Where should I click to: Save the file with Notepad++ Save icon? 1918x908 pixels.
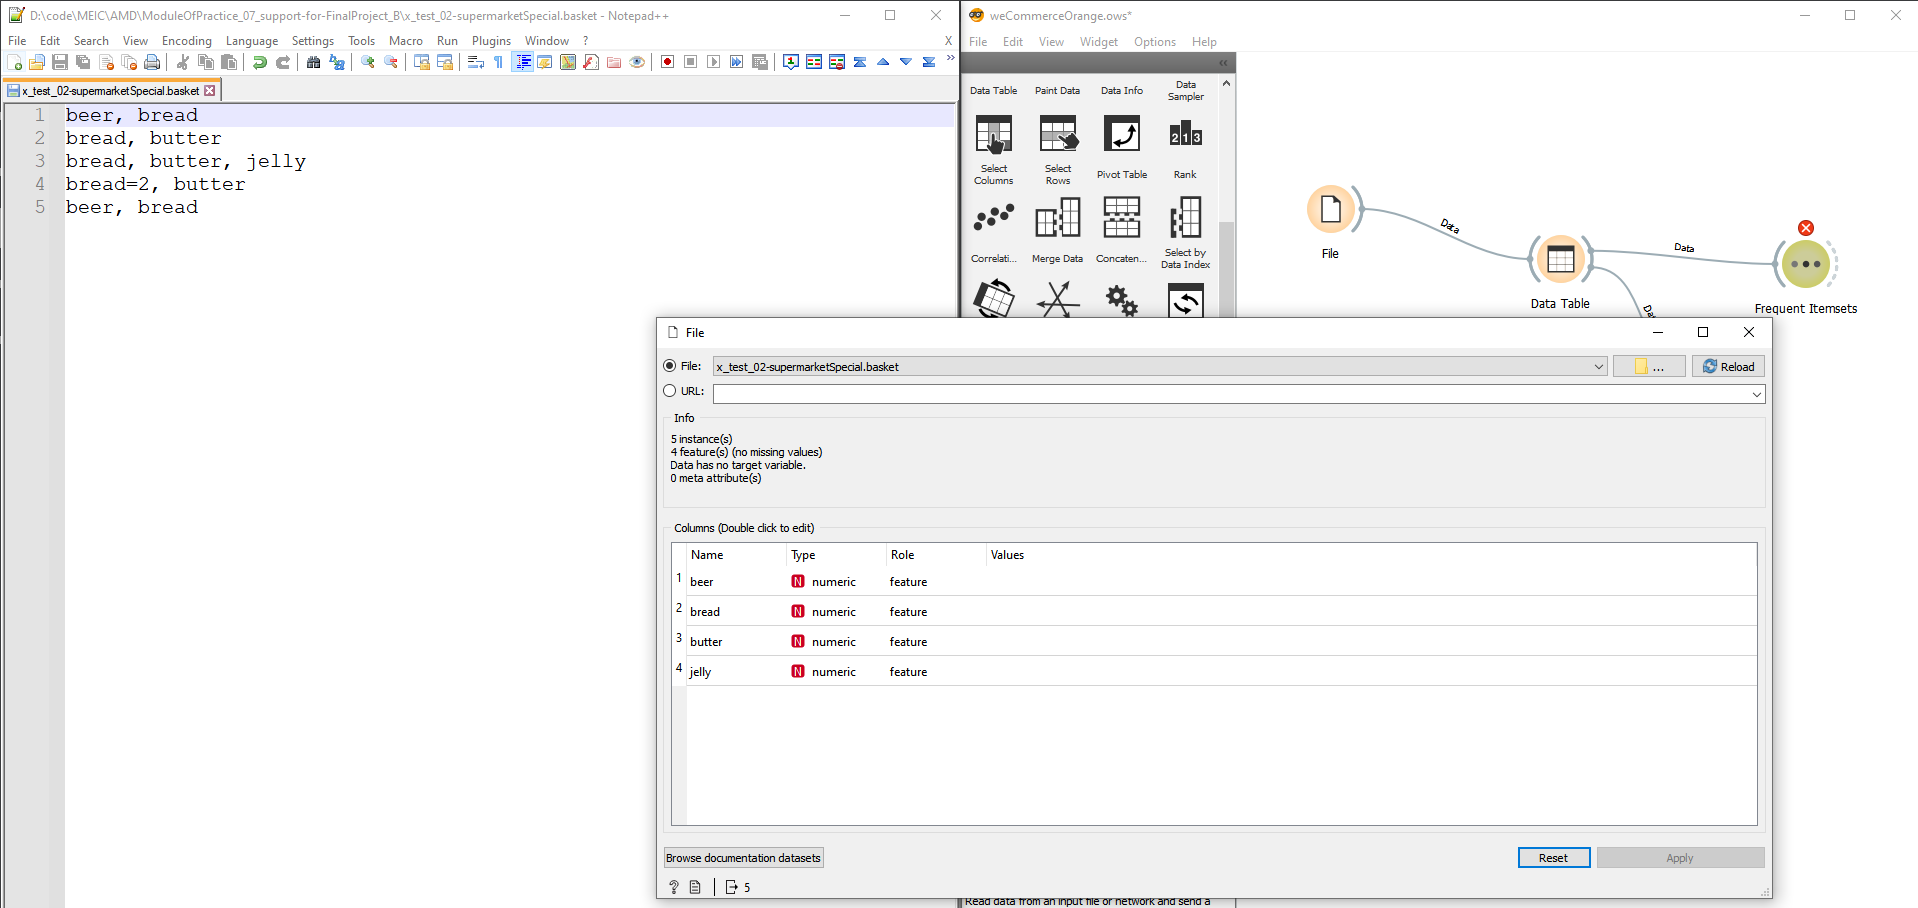tap(60, 62)
